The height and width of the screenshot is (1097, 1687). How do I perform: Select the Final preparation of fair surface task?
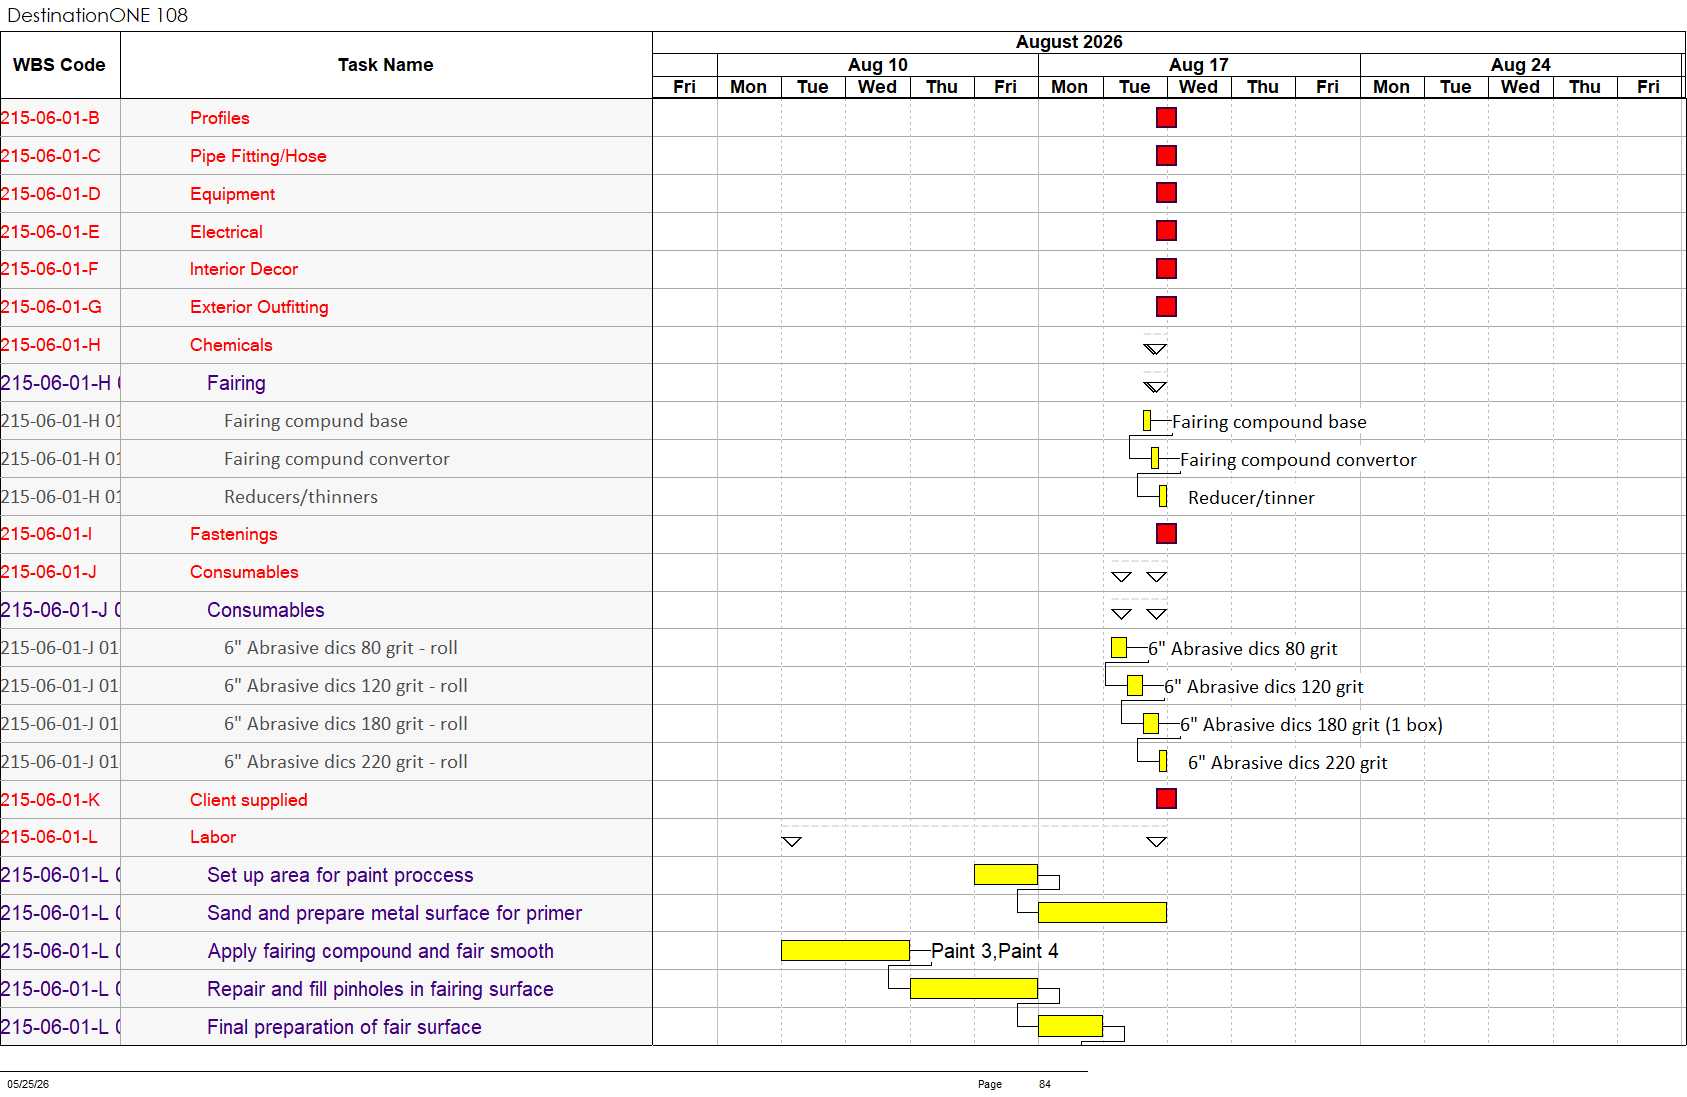coord(344,1027)
